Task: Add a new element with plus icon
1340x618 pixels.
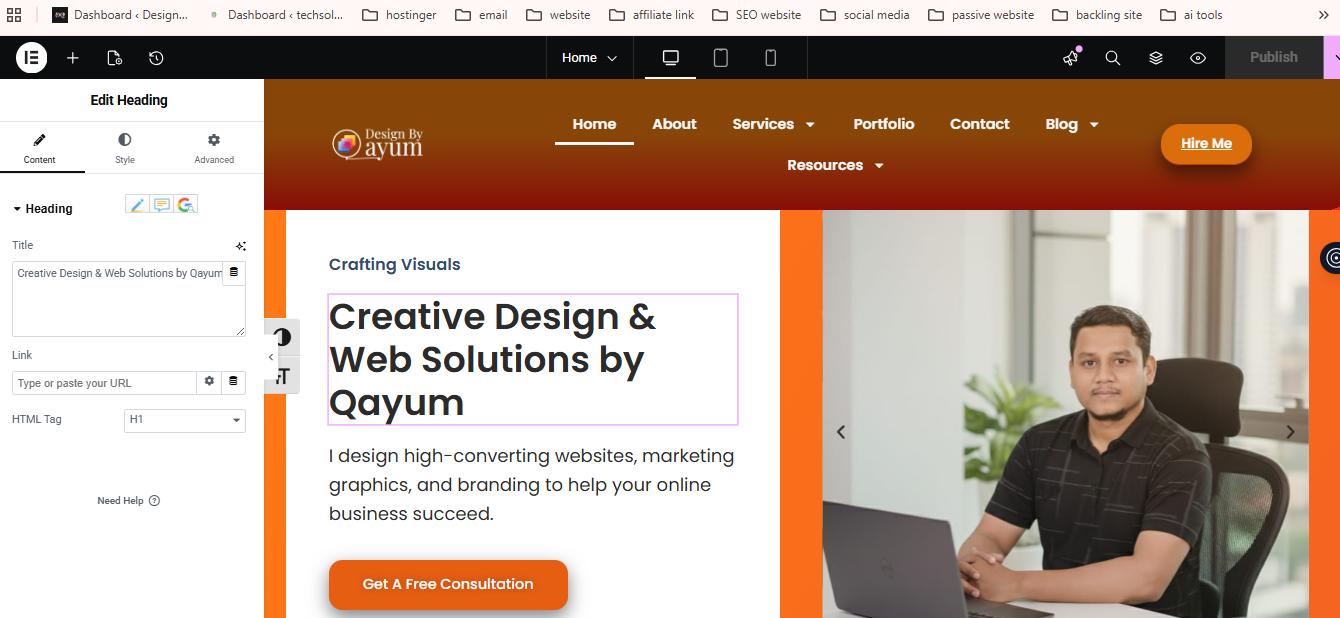Action: [73, 58]
